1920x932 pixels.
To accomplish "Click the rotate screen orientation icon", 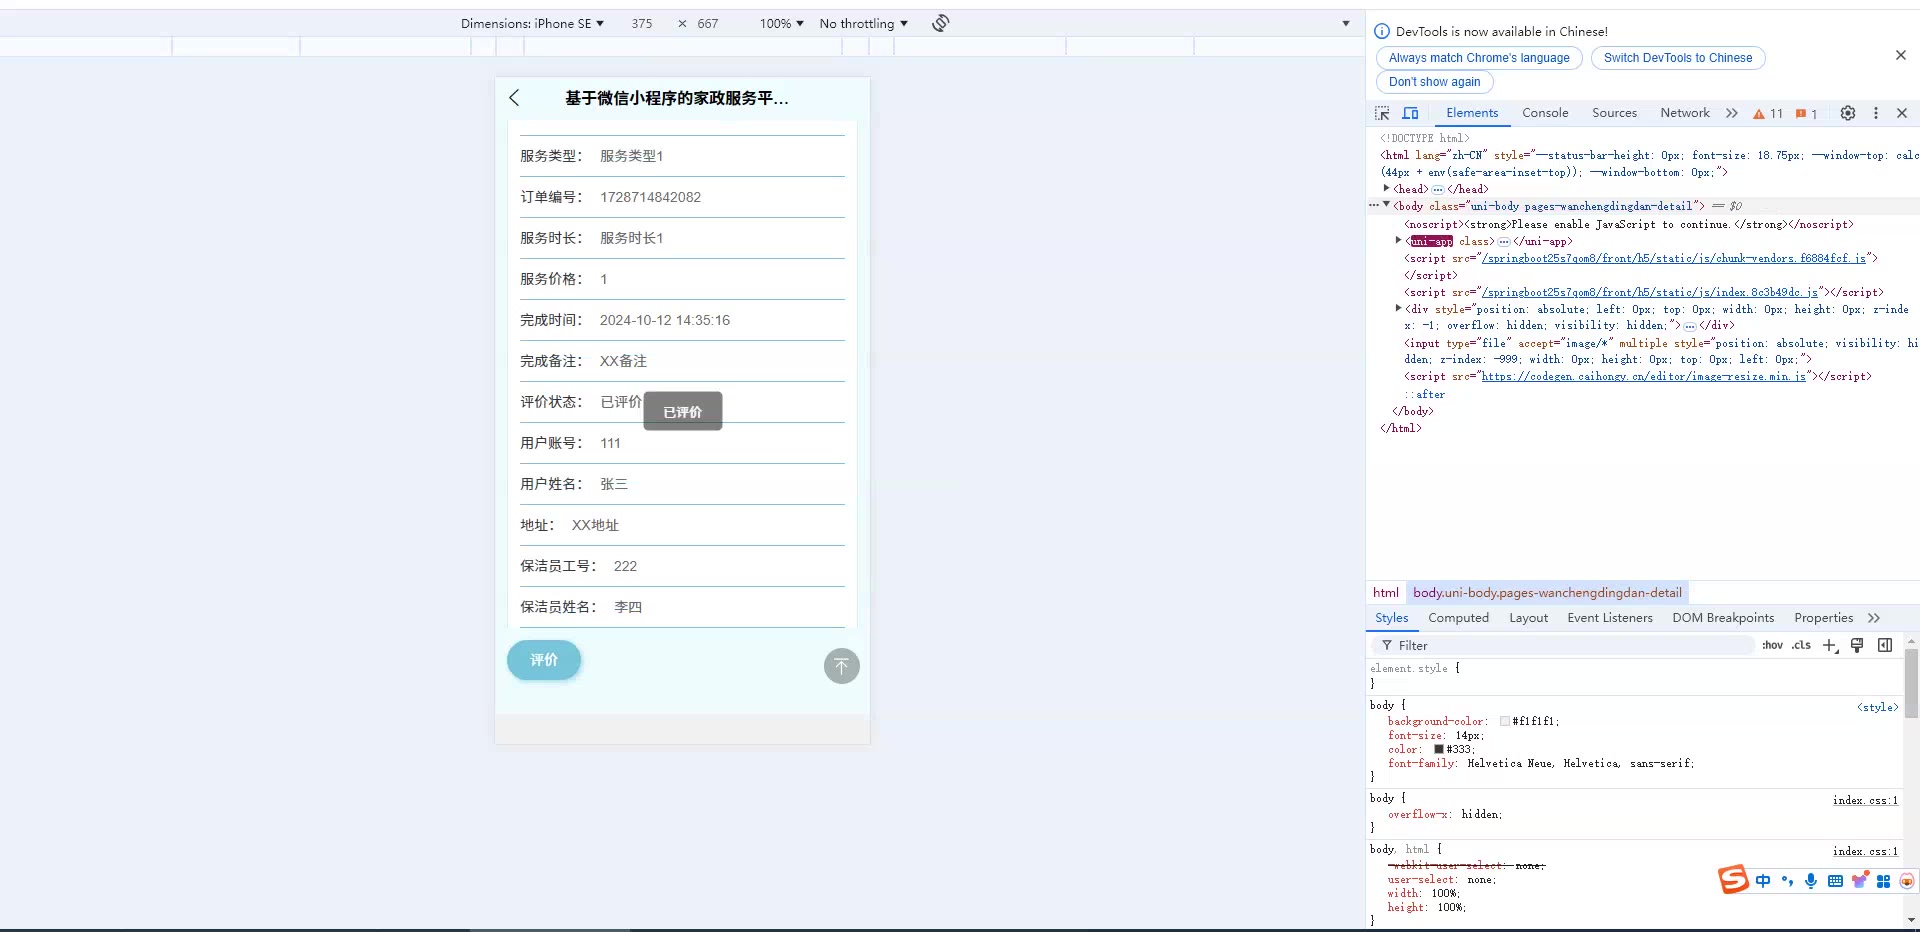I will tap(940, 23).
